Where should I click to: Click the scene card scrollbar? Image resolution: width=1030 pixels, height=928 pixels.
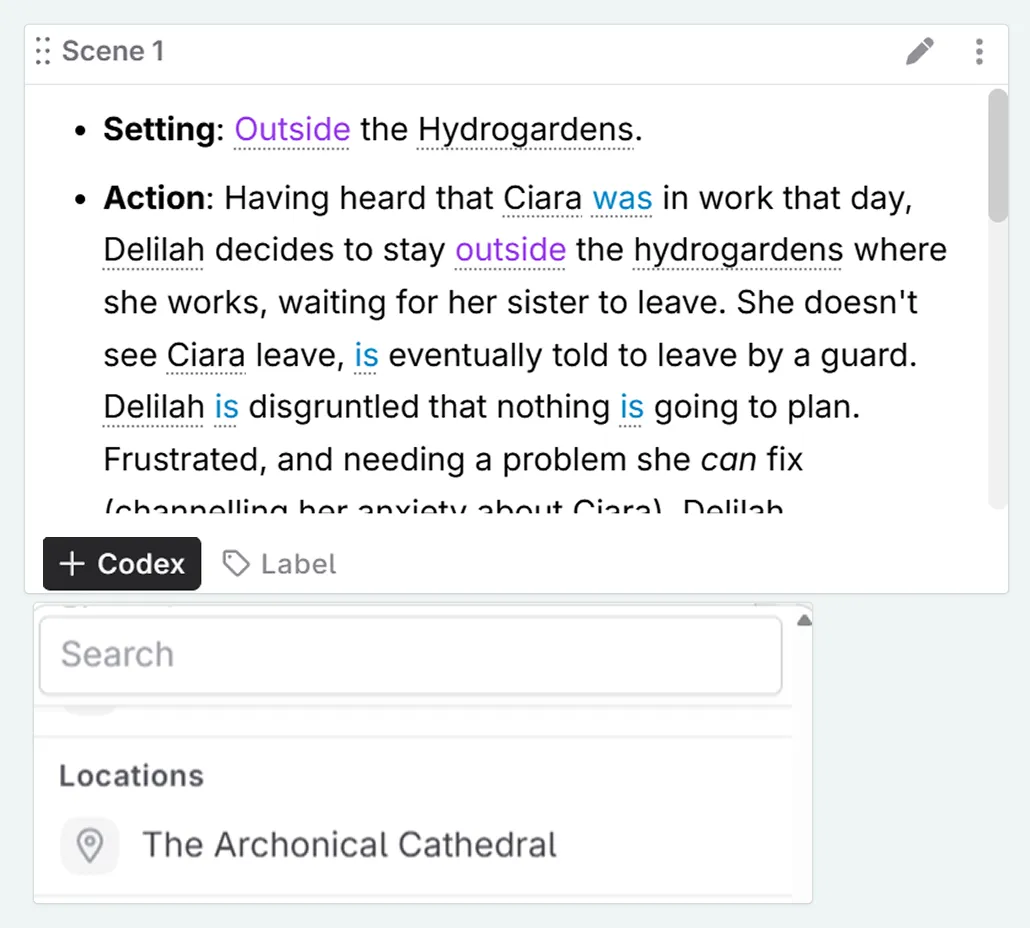(x=997, y=150)
